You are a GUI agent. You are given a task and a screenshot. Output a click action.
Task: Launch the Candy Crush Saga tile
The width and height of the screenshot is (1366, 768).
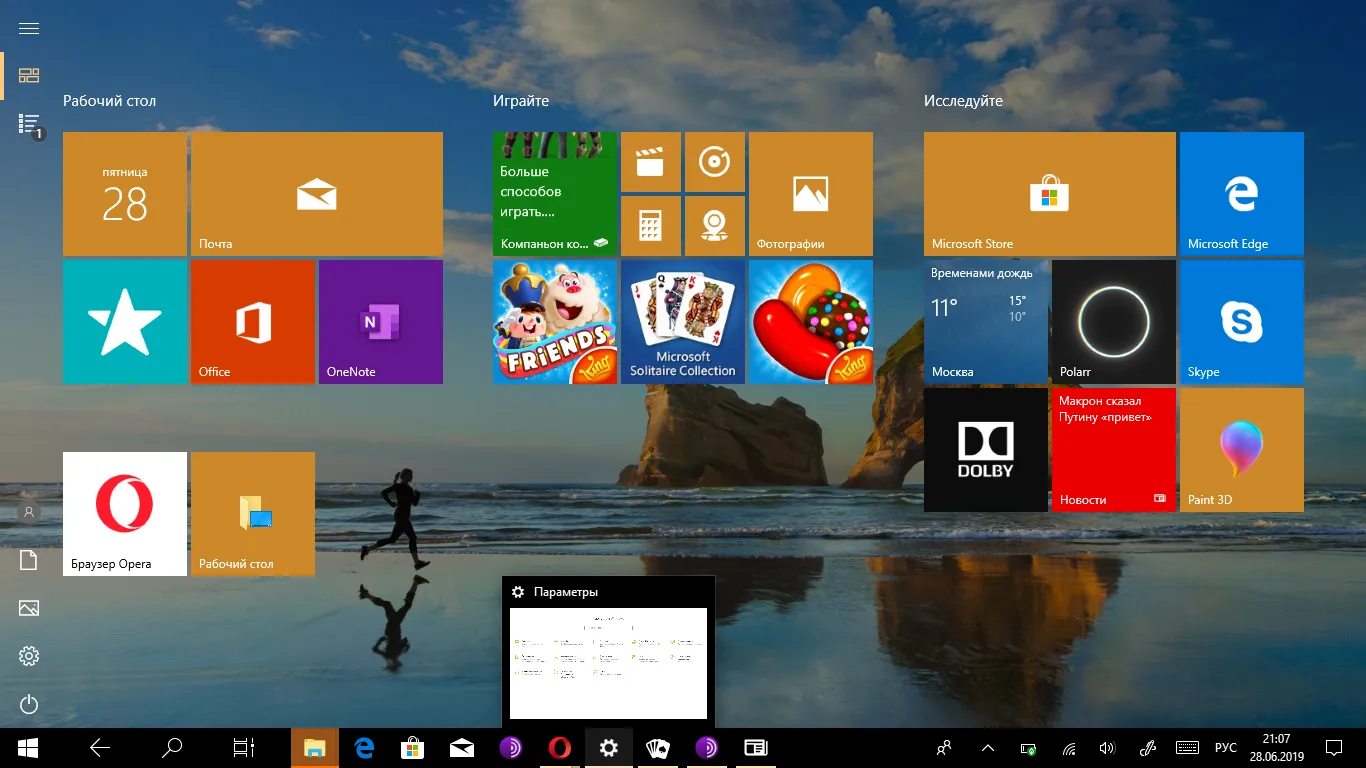coord(811,322)
